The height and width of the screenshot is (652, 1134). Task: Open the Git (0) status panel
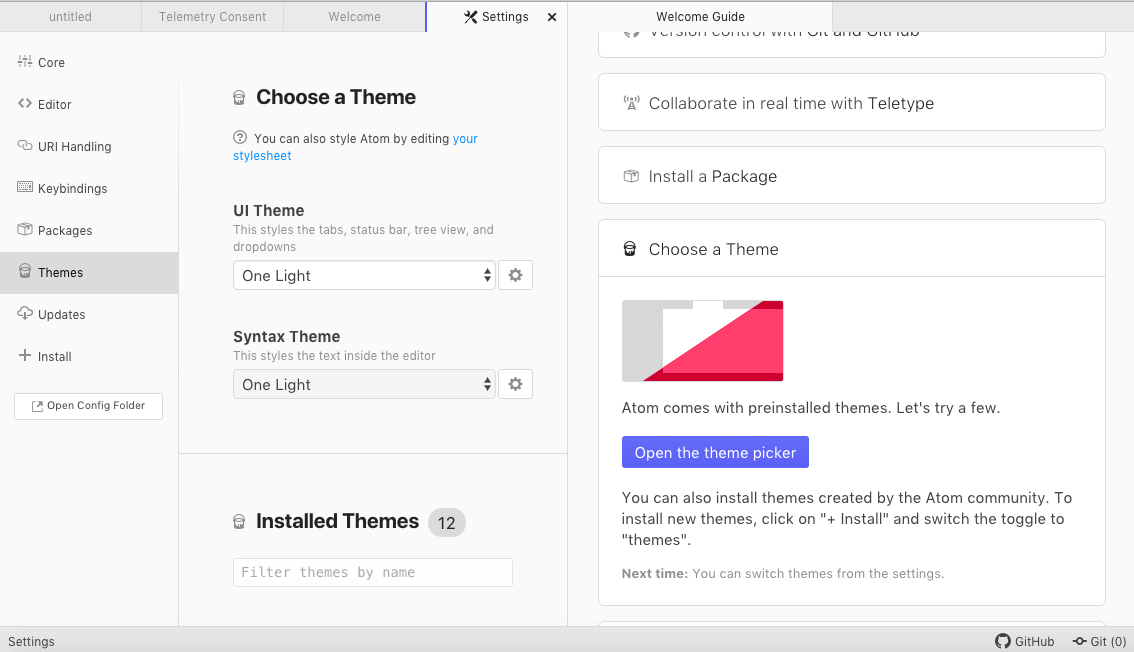1099,641
